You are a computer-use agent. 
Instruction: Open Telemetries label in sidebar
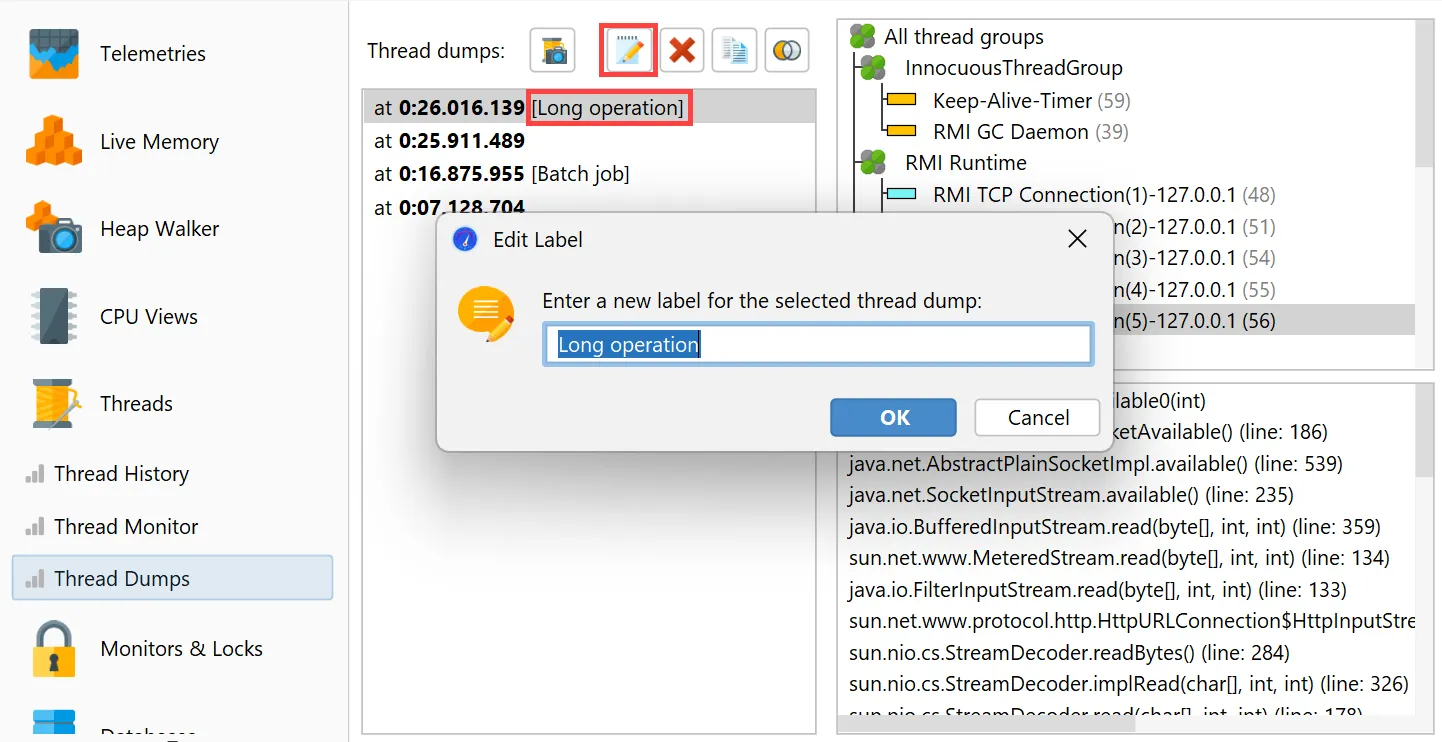[x=153, y=54]
